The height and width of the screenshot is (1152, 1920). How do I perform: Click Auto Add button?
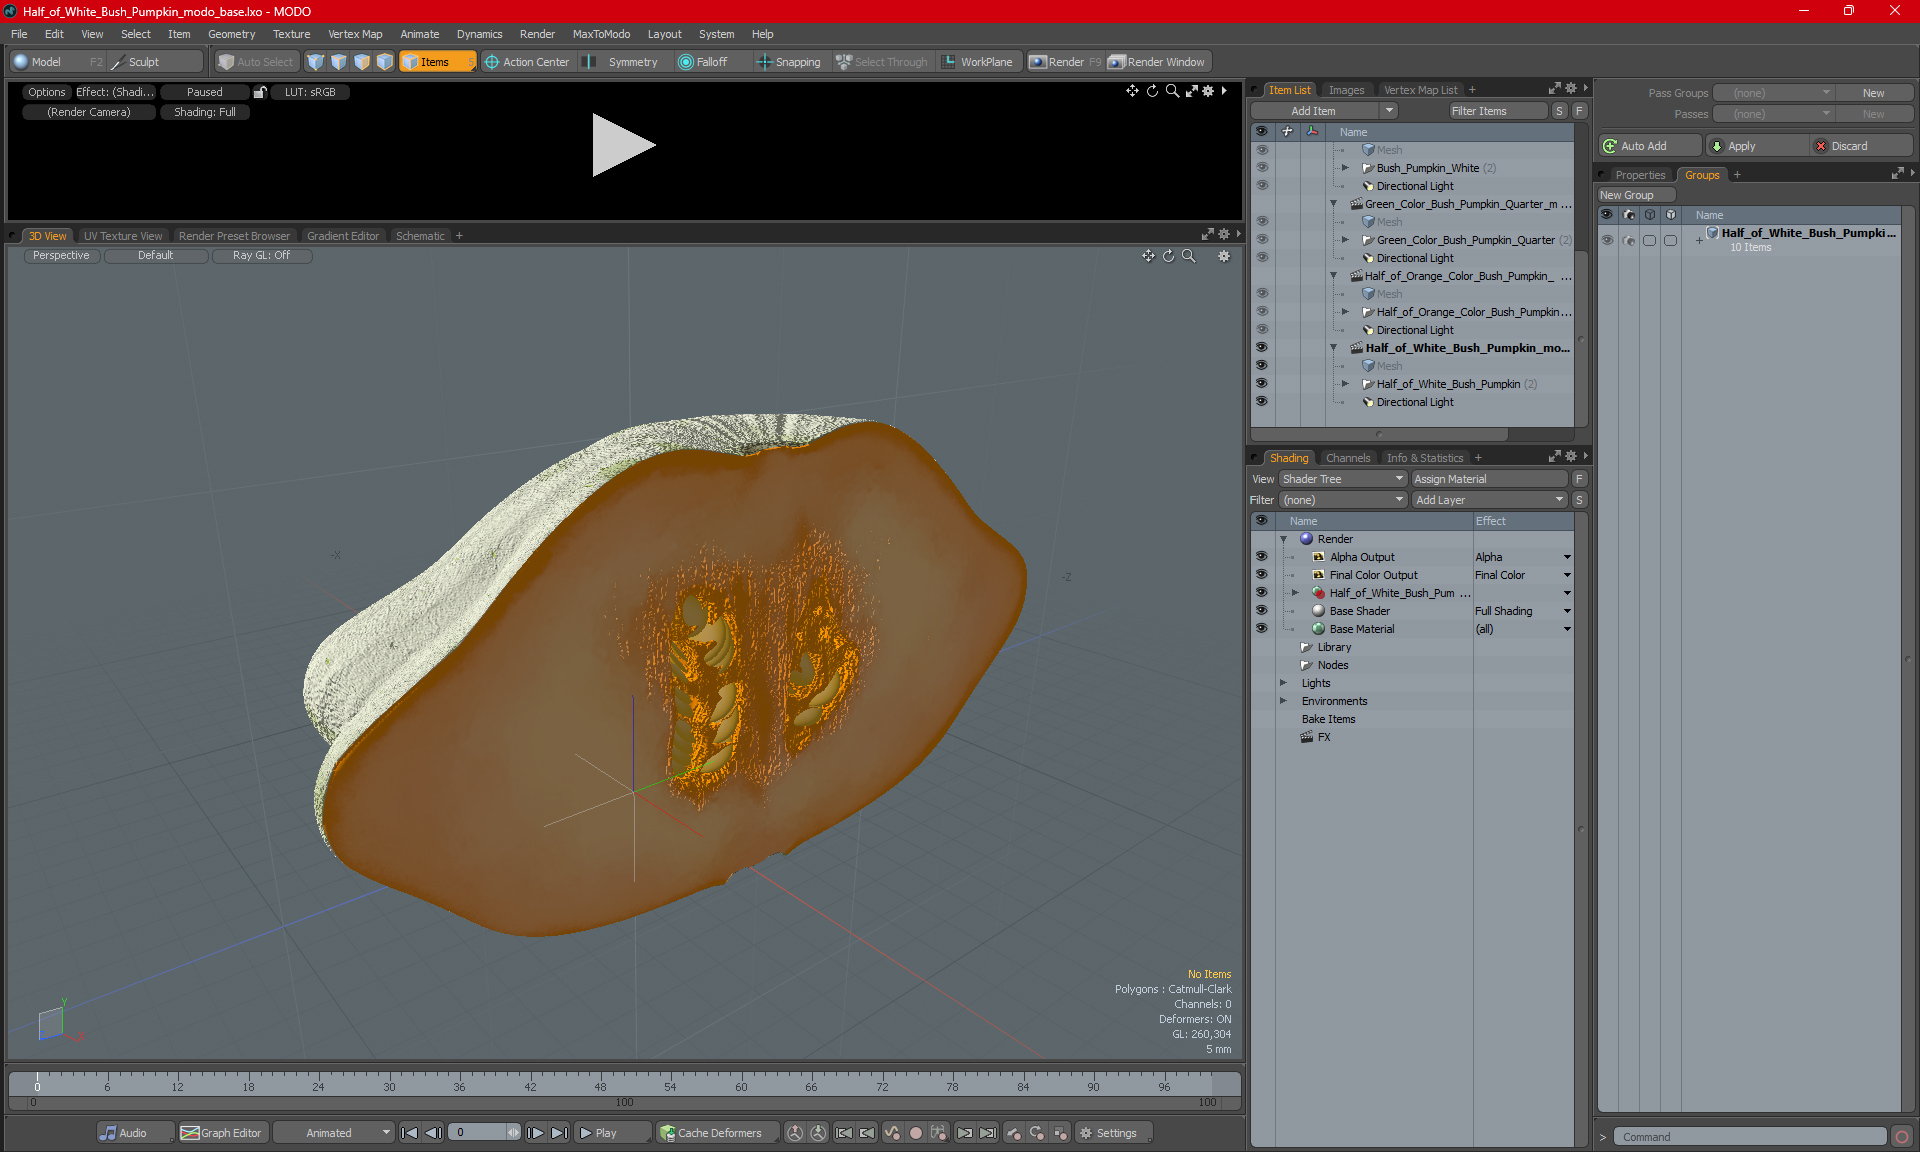[1650, 146]
